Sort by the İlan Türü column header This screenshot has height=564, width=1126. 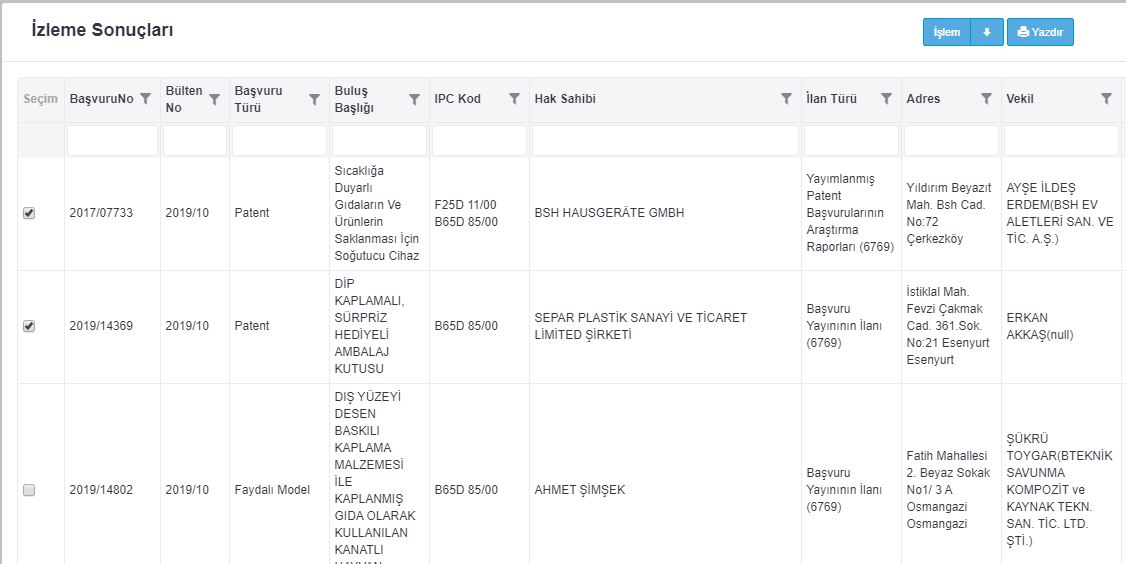832,99
